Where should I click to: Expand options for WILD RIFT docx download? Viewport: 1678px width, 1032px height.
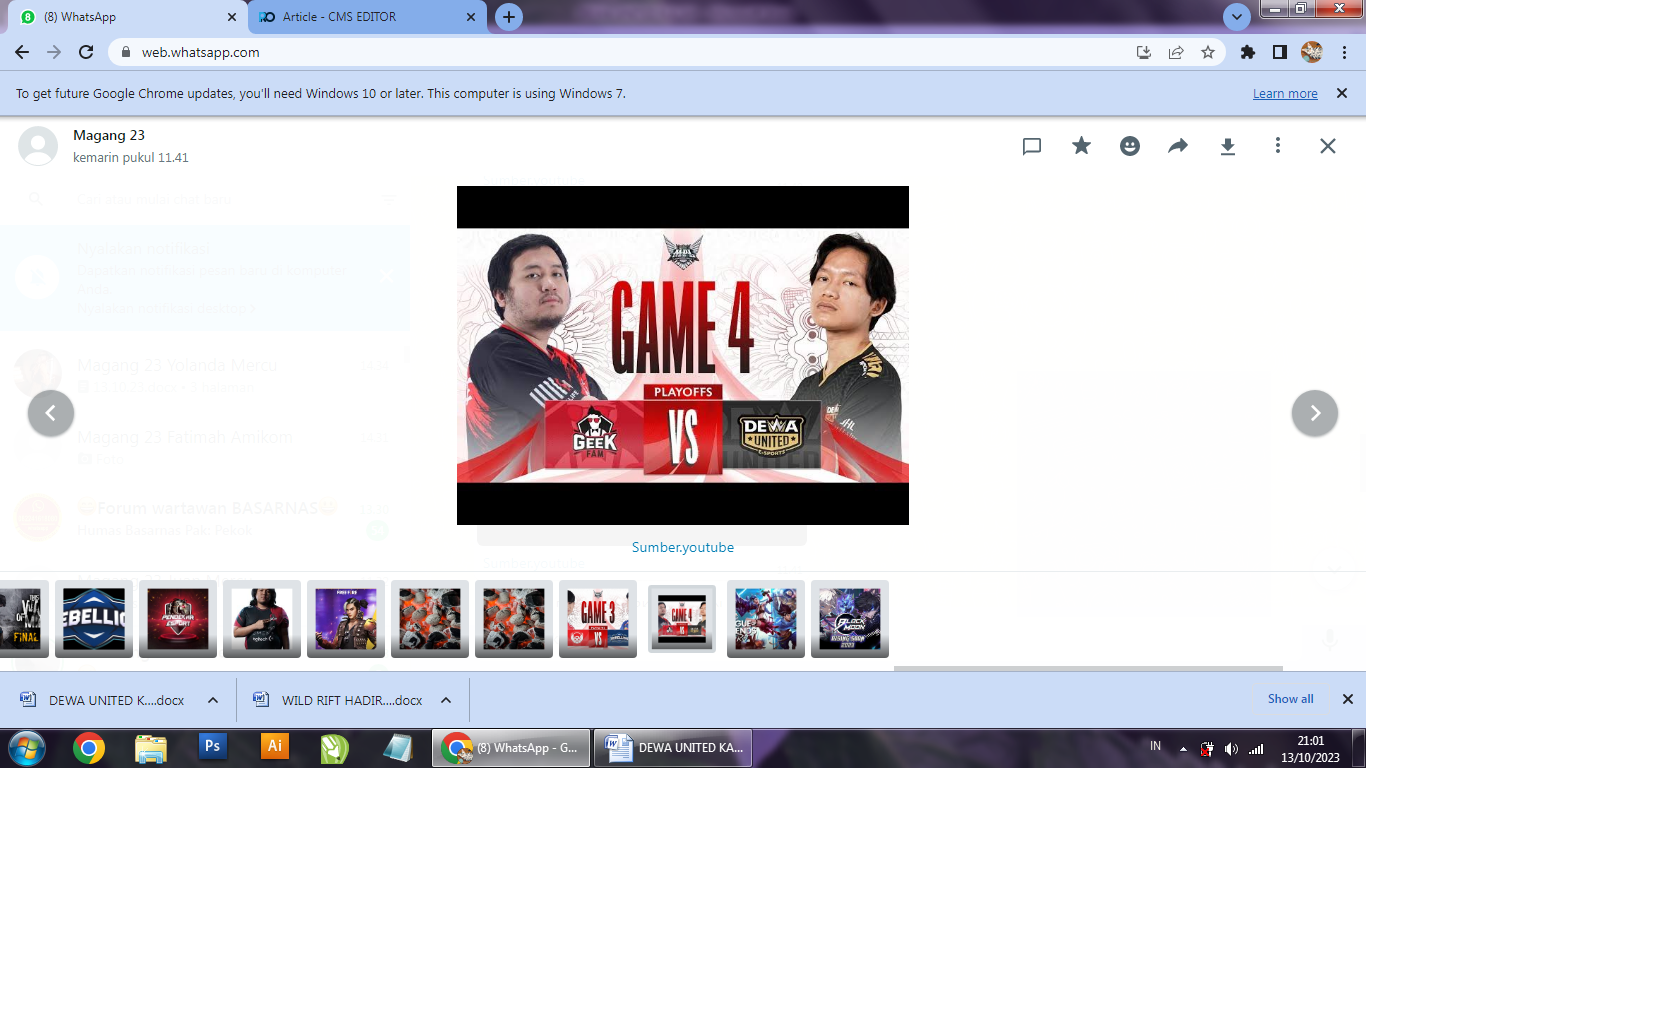pos(446,700)
